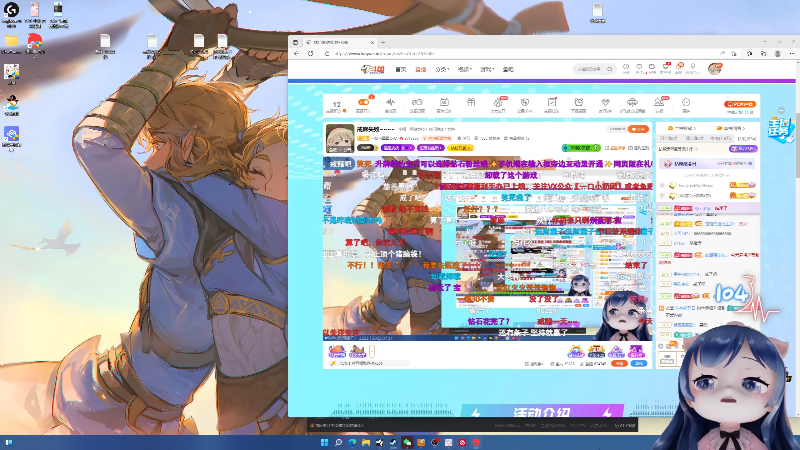The height and width of the screenshot is (450, 800).
Task: Close the Douyu browser tab
Action: coord(372,42)
